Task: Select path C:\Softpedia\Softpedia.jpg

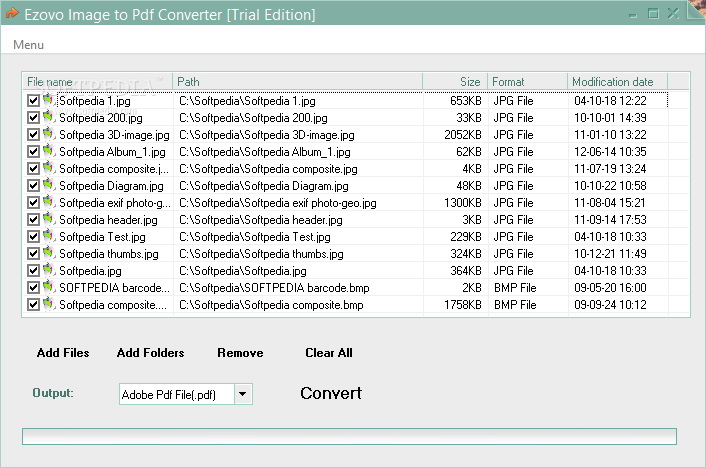Action: tap(243, 271)
